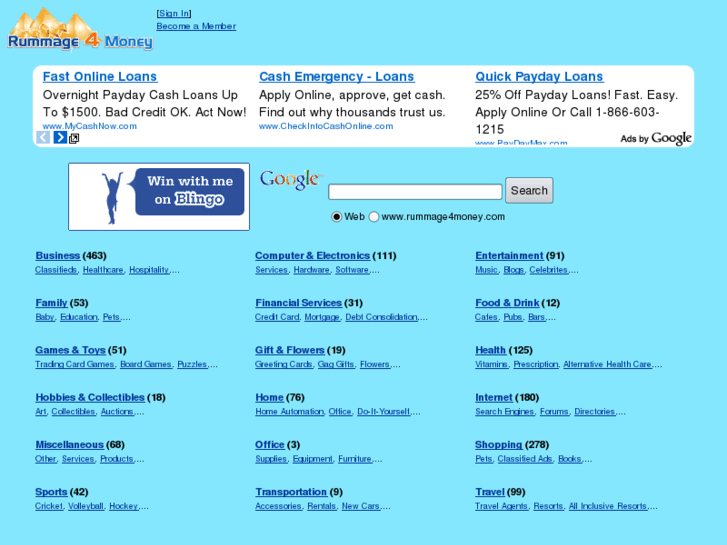This screenshot has width=727, height=545.
Task: Open the Entertainment category
Action: (x=509, y=256)
